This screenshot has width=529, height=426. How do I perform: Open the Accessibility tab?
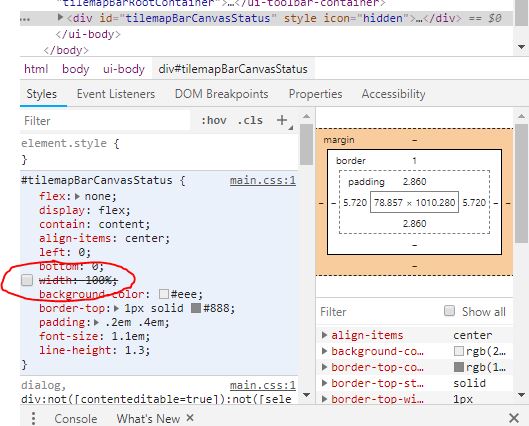[393, 94]
